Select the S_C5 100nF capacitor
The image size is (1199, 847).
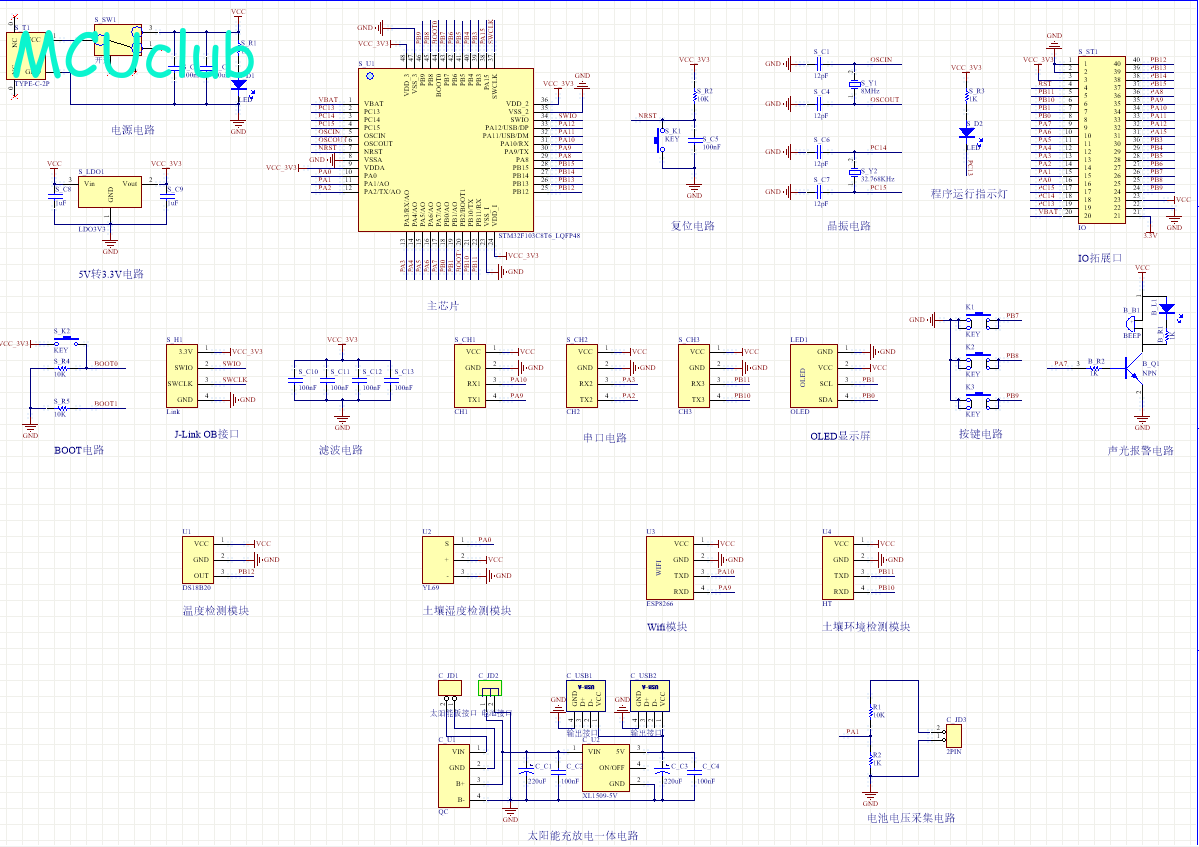[694, 140]
